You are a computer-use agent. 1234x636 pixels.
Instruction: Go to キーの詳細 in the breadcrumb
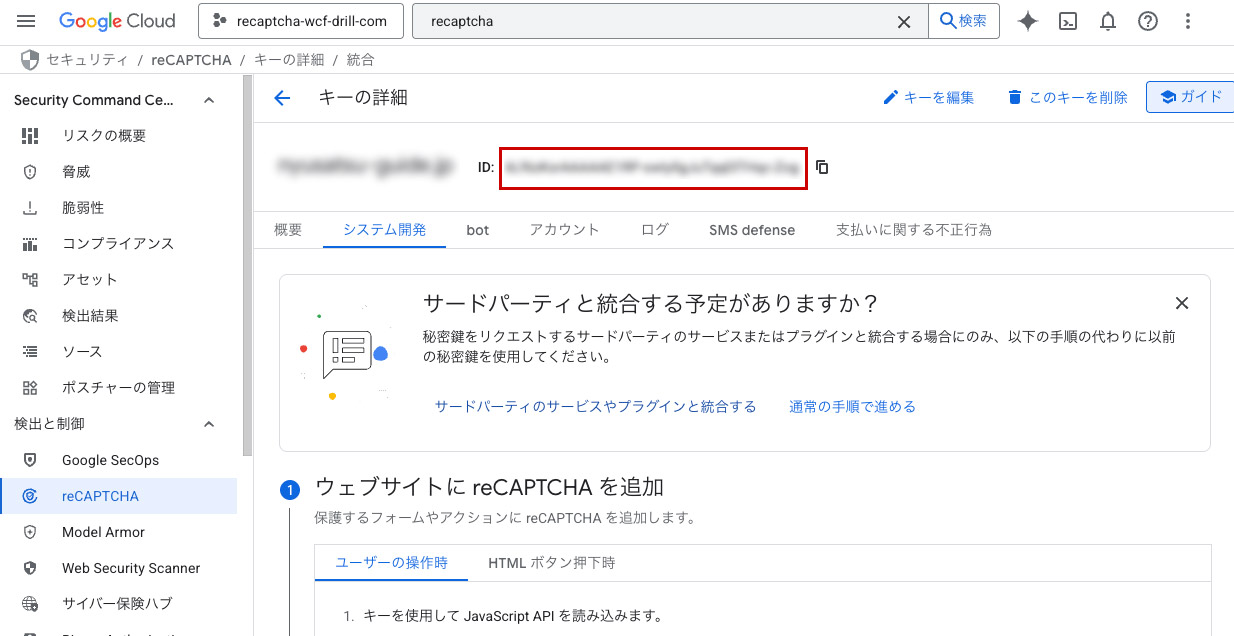click(289, 60)
